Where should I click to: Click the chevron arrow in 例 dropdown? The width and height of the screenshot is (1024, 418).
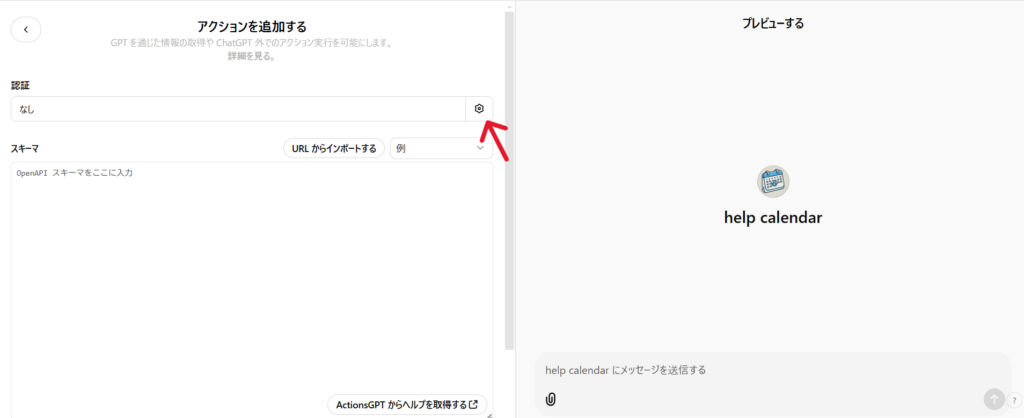480,148
